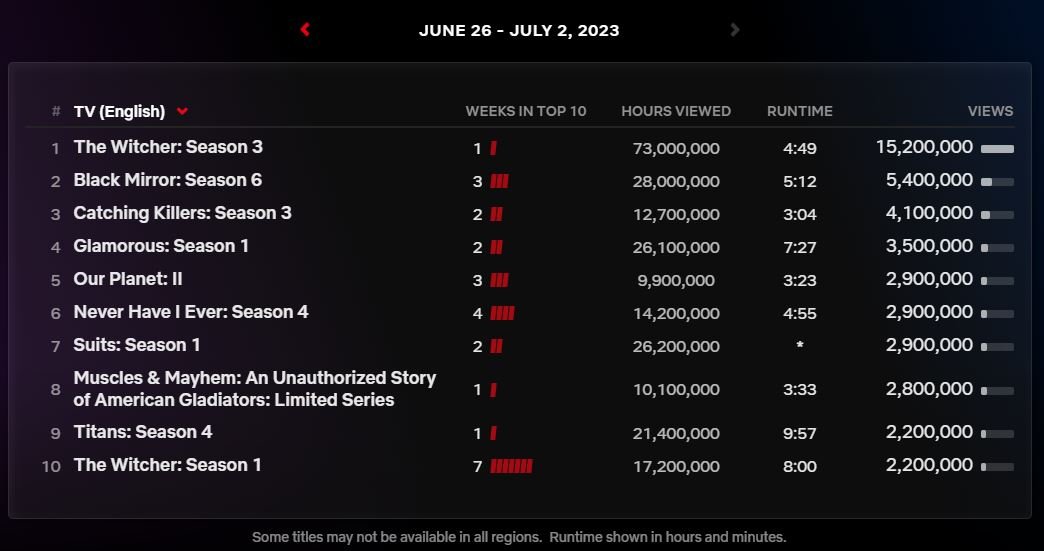
Task: Select Our Planet: II title
Action: pos(128,279)
